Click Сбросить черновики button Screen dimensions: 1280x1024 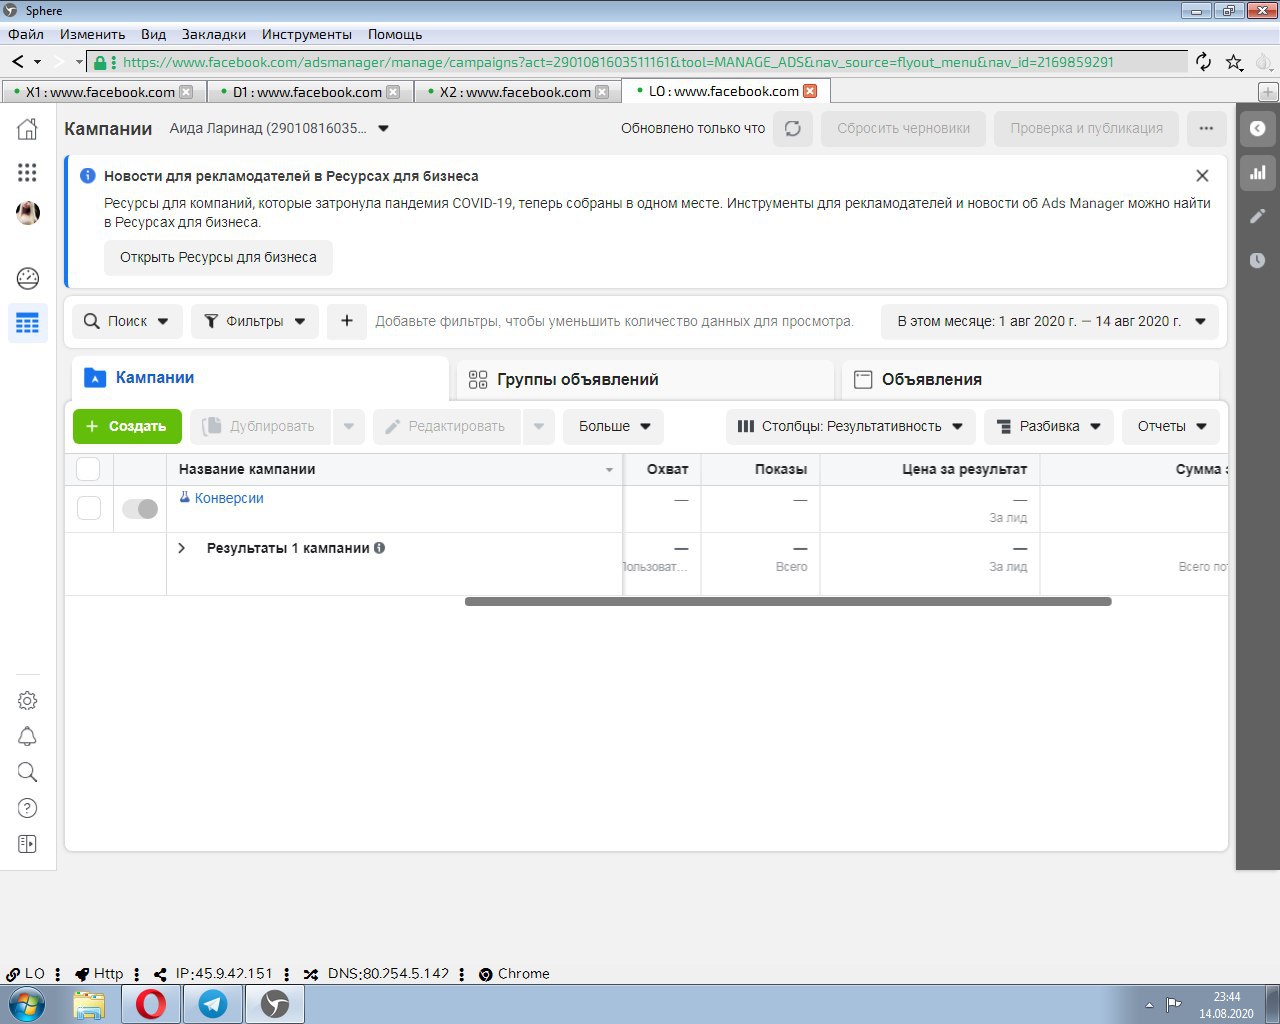(903, 129)
